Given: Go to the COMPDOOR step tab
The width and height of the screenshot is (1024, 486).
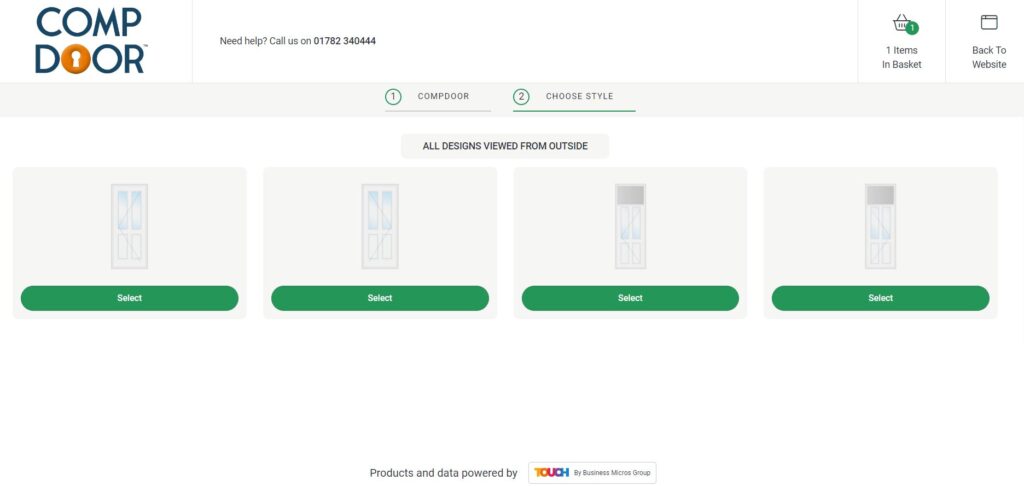Looking at the screenshot, I should coord(438,97).
